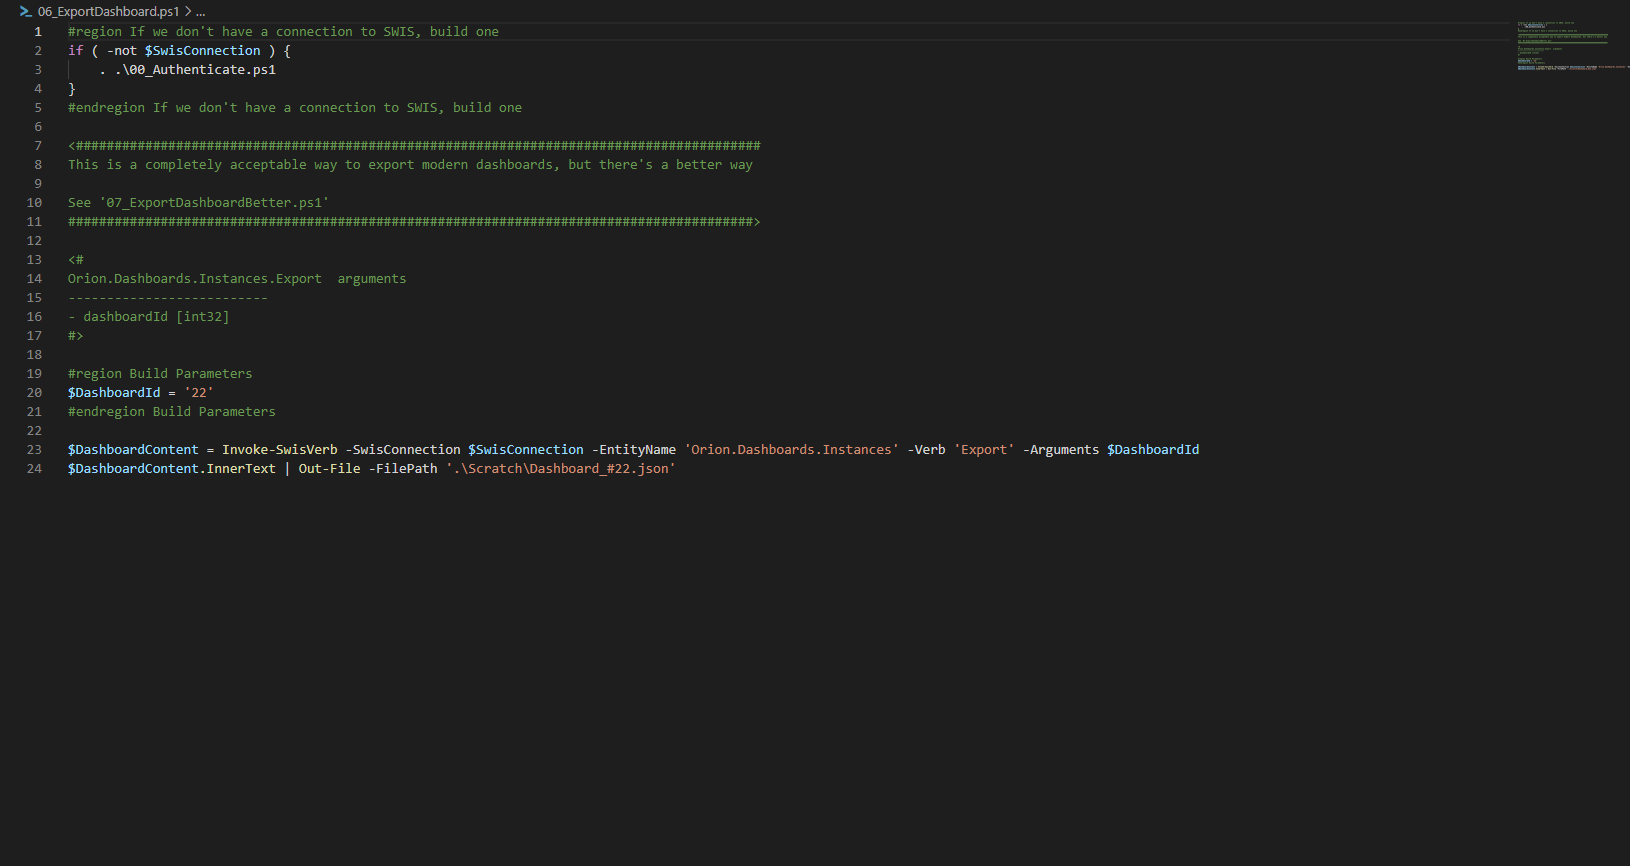Click the Invoke-SwisVerb cmdlet name

pyautogui.click(x=280, y=450)
